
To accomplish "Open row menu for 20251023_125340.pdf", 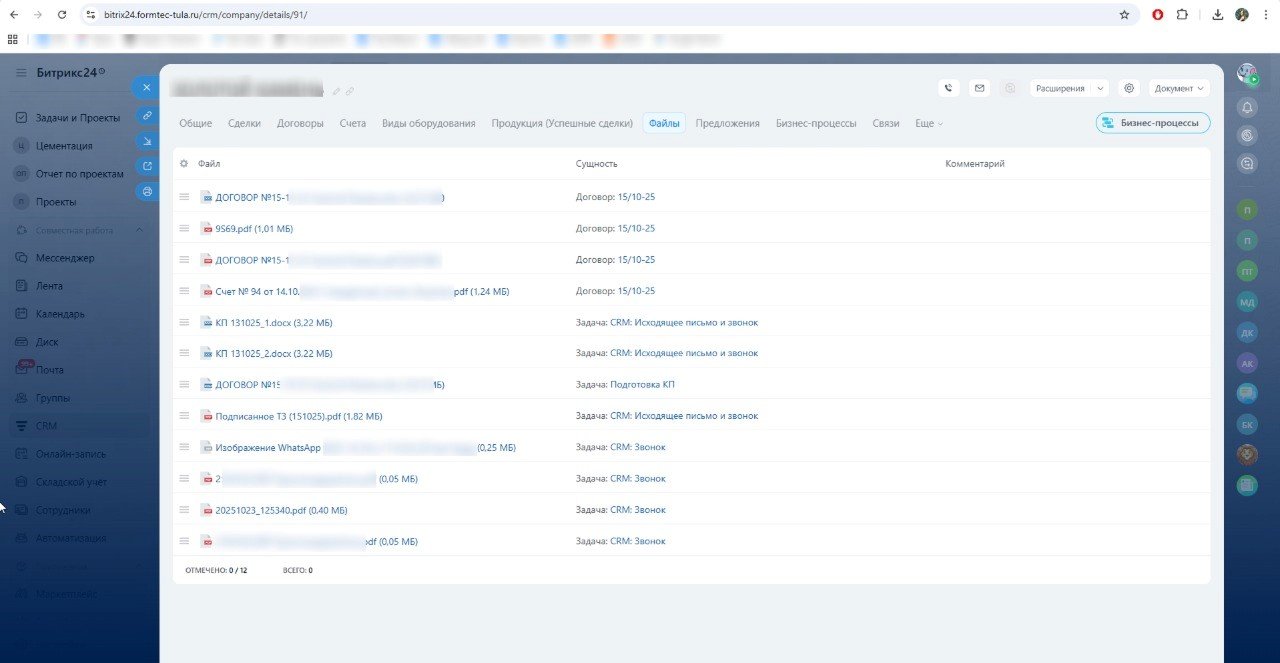I will click(x=184, y=510).
